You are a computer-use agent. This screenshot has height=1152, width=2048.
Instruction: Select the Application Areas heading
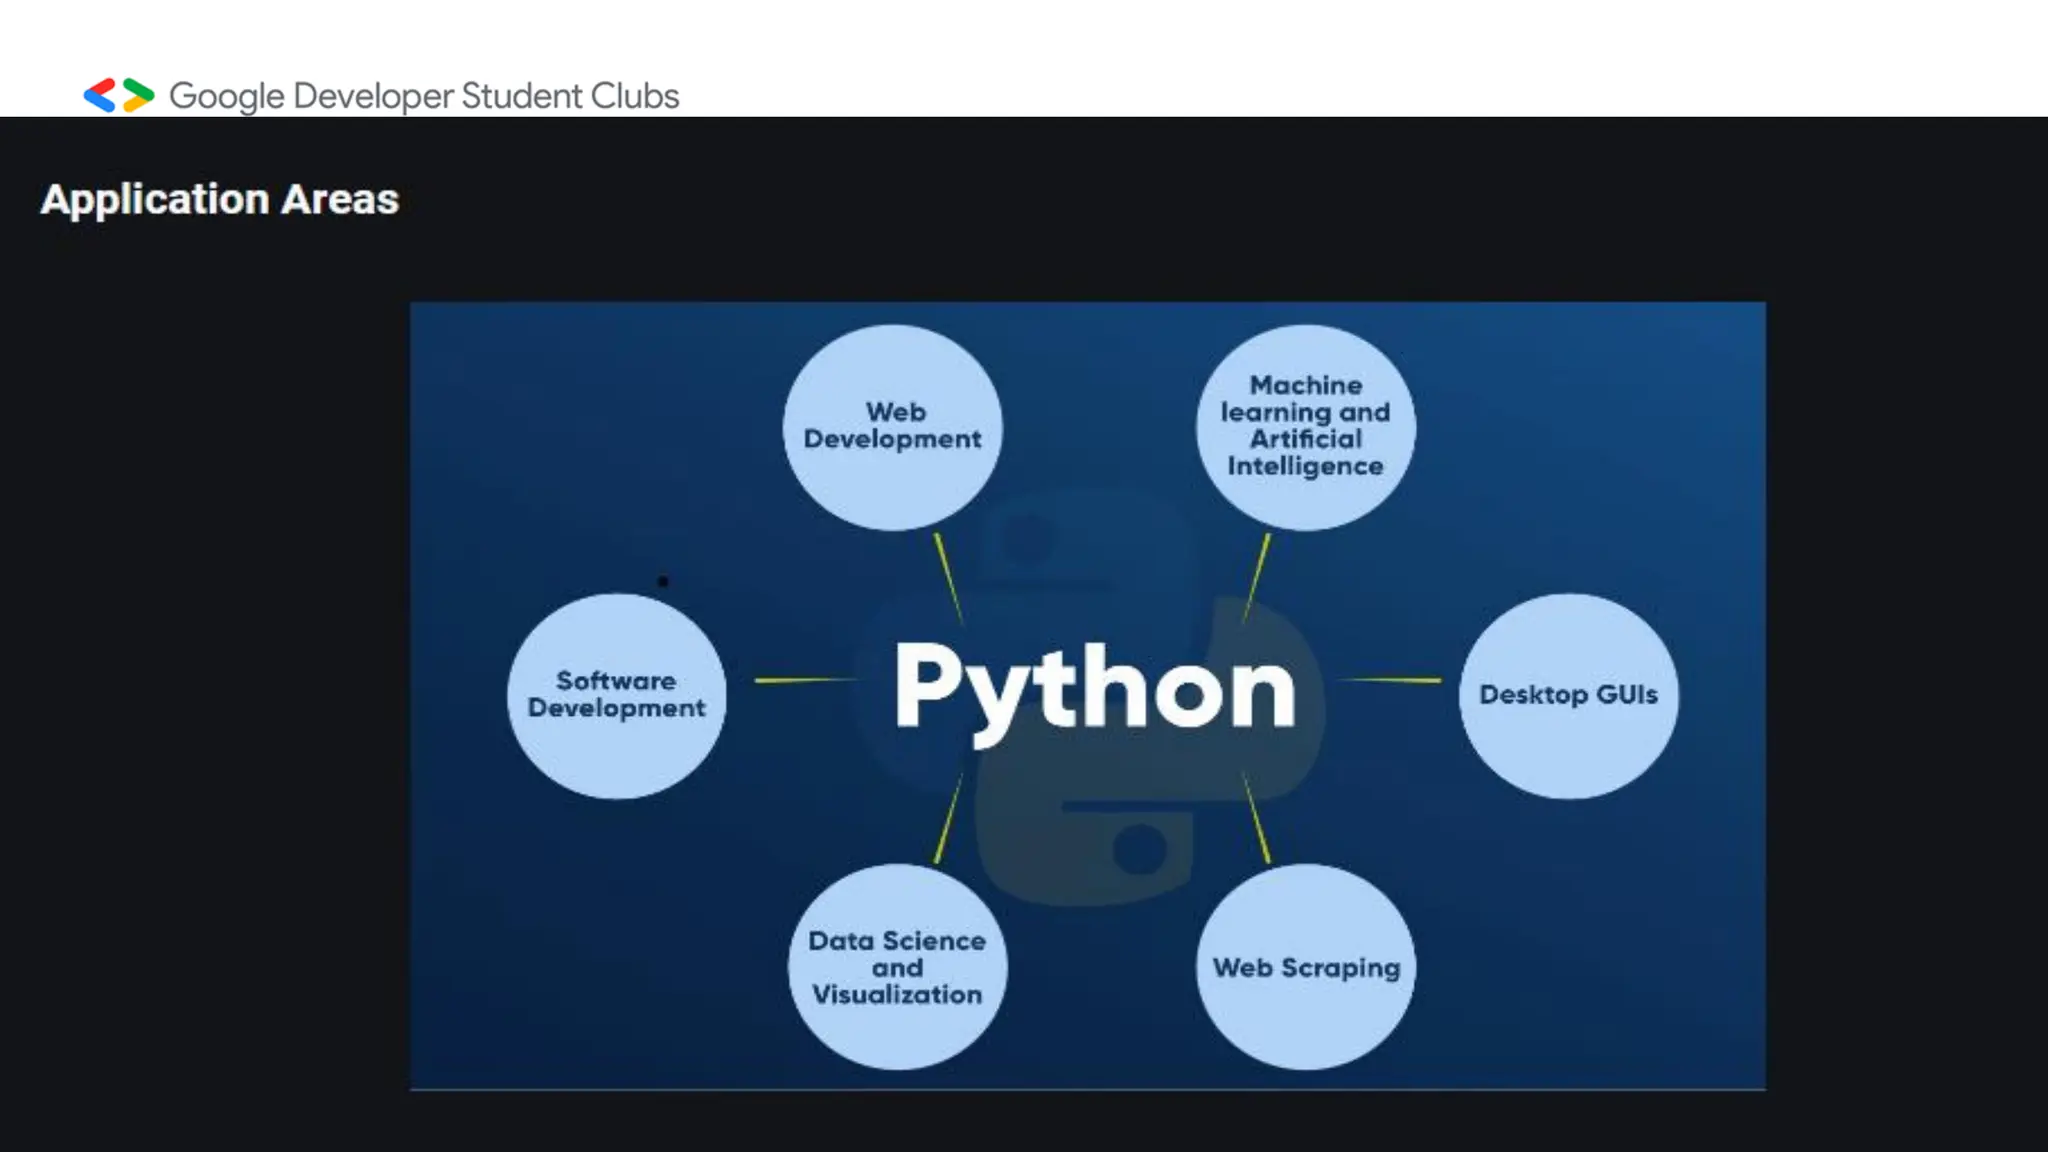pos(220,199)
